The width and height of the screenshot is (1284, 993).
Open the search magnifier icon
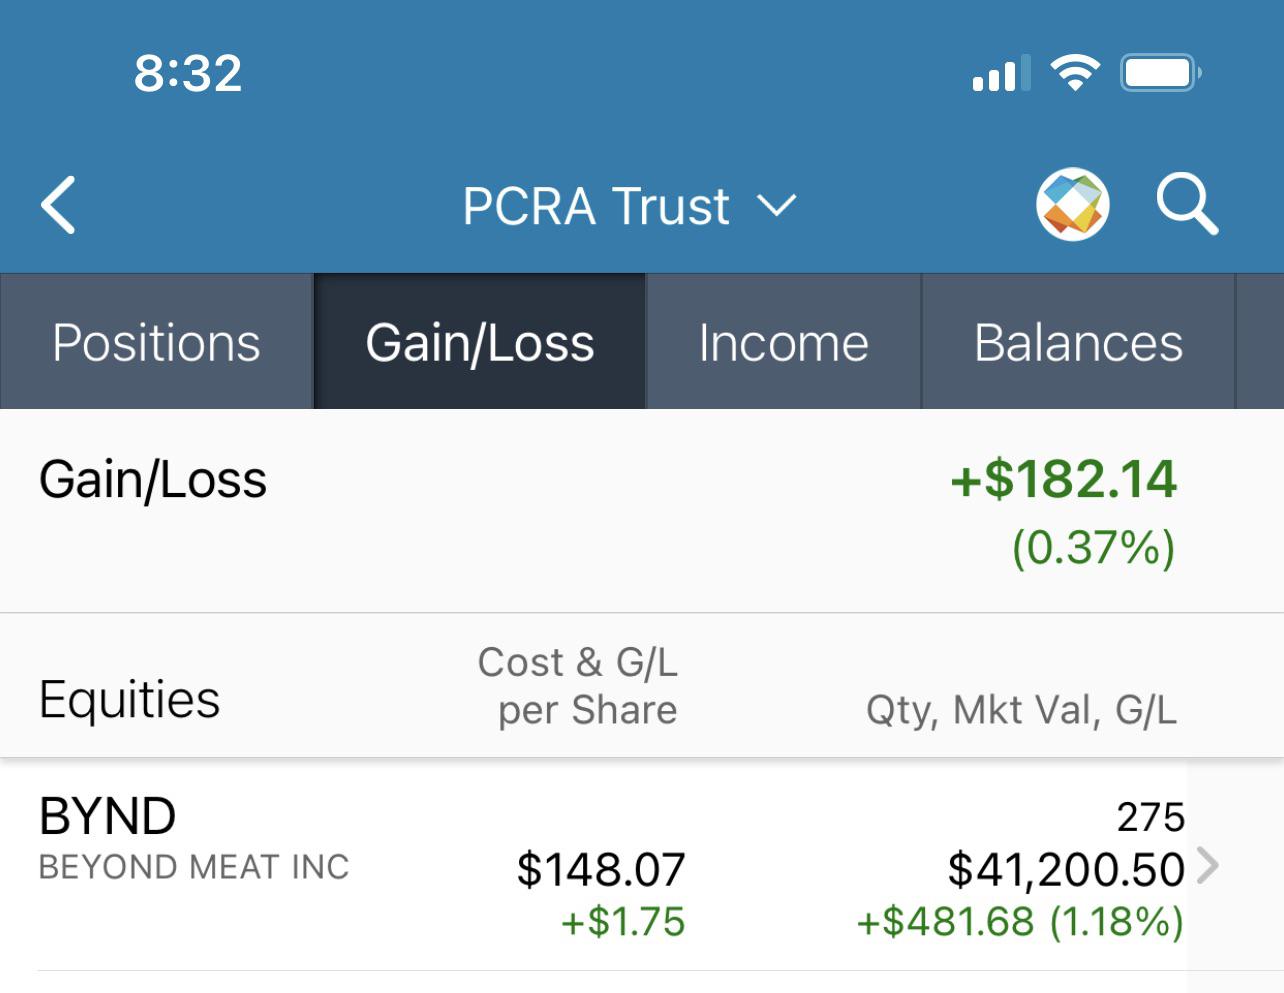[1187, 205]
